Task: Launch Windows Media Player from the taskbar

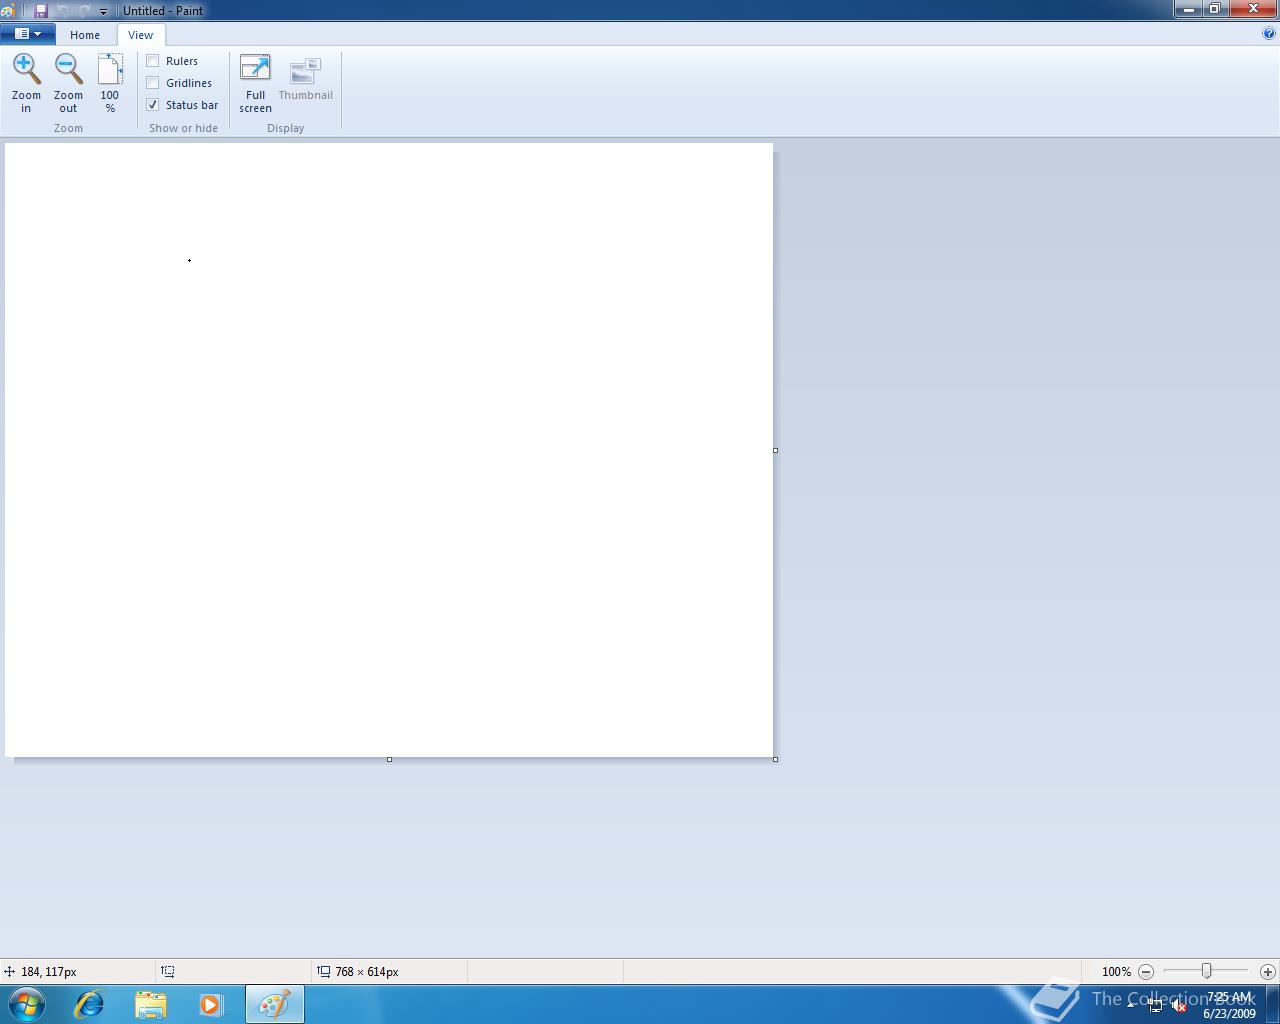Action: coord(211,1004)
